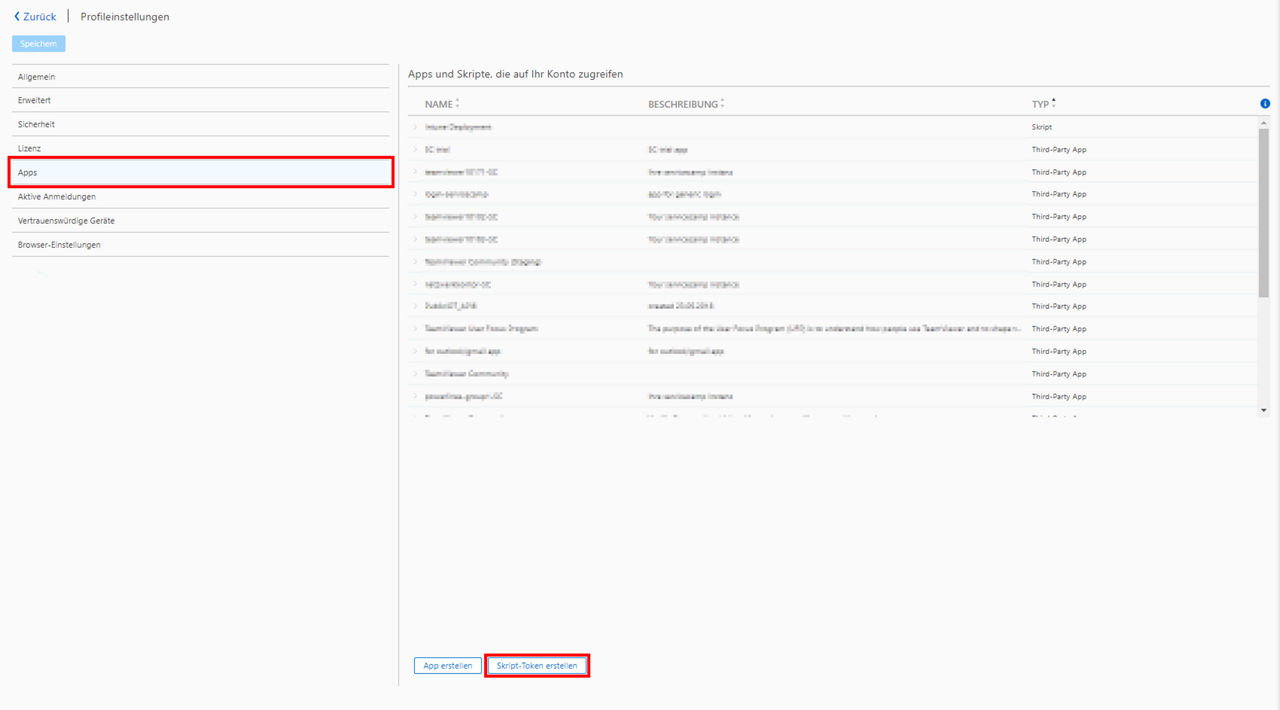
Task: Expand the for outlook/gmail app row
Action: (415, 351)
